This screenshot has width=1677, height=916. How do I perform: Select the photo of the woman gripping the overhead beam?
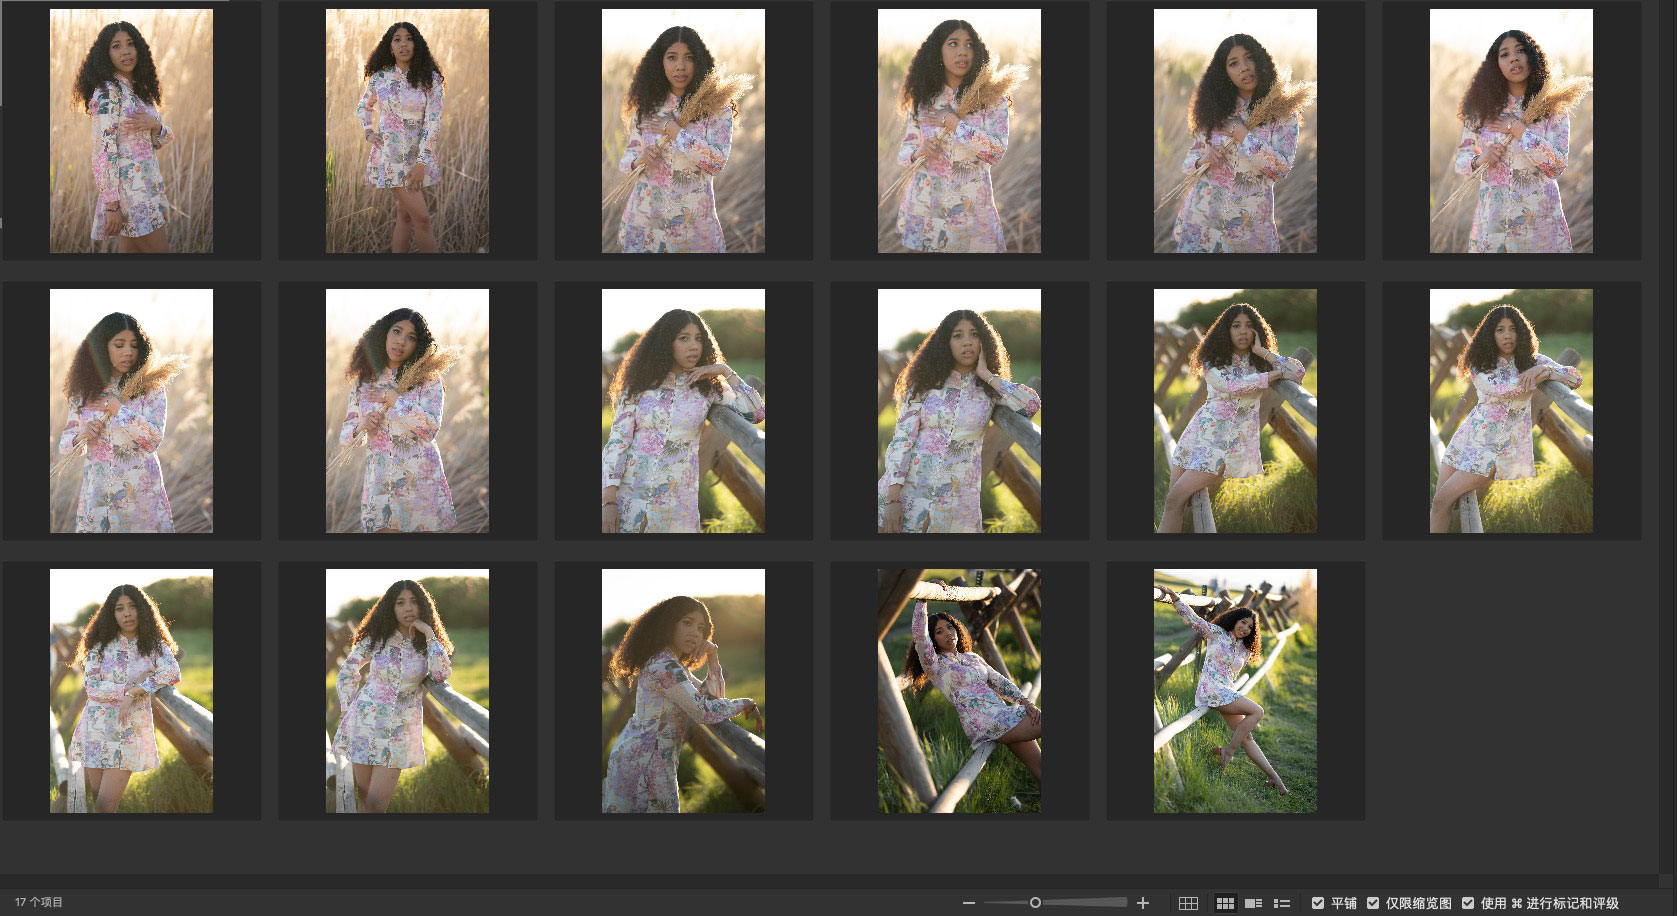coord(959,691)
